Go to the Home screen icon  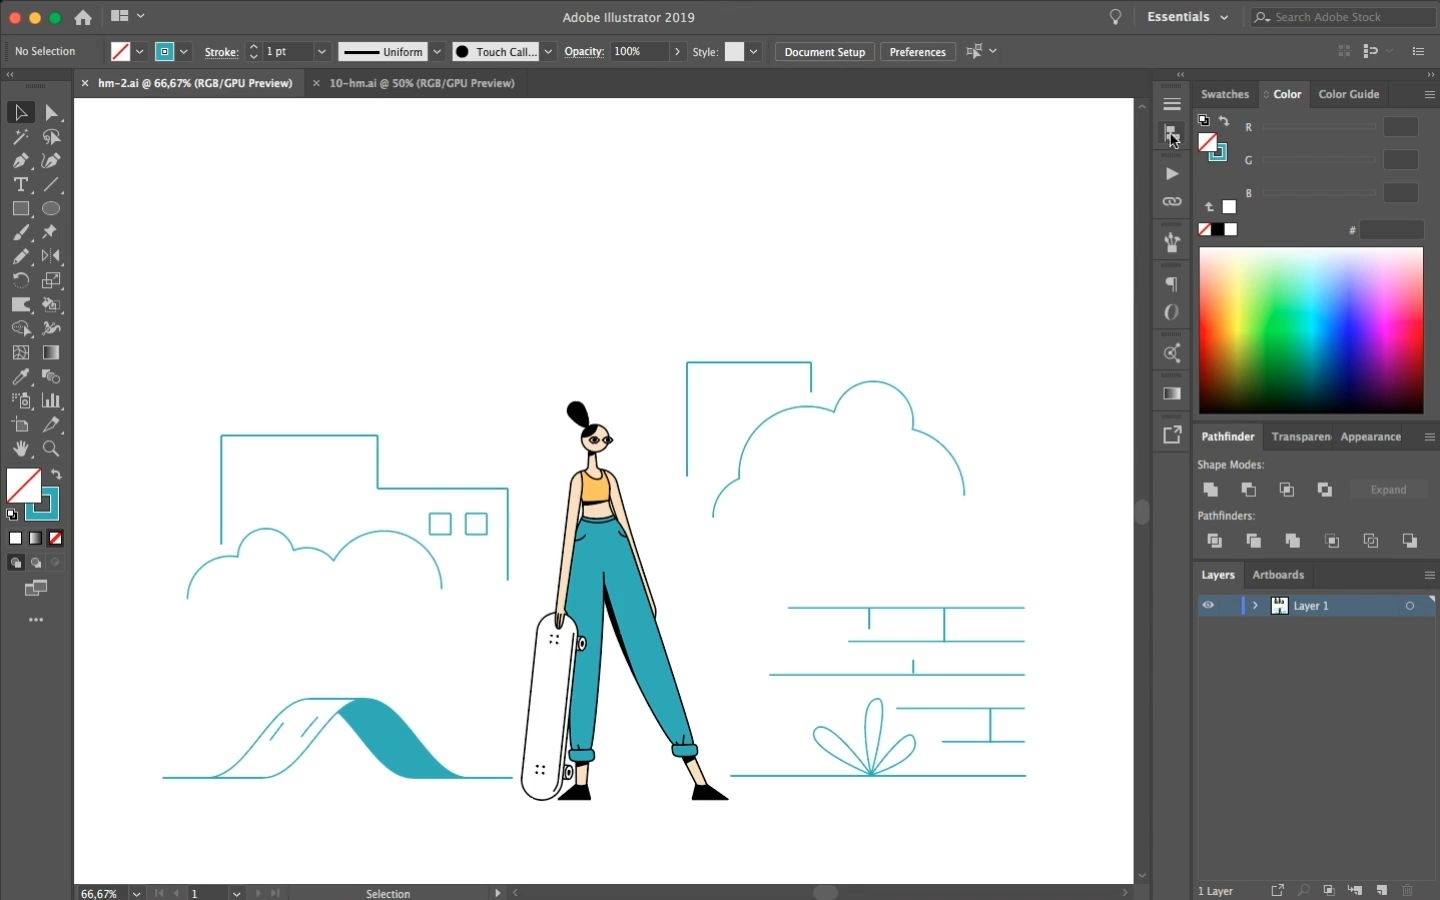(84, 17)
